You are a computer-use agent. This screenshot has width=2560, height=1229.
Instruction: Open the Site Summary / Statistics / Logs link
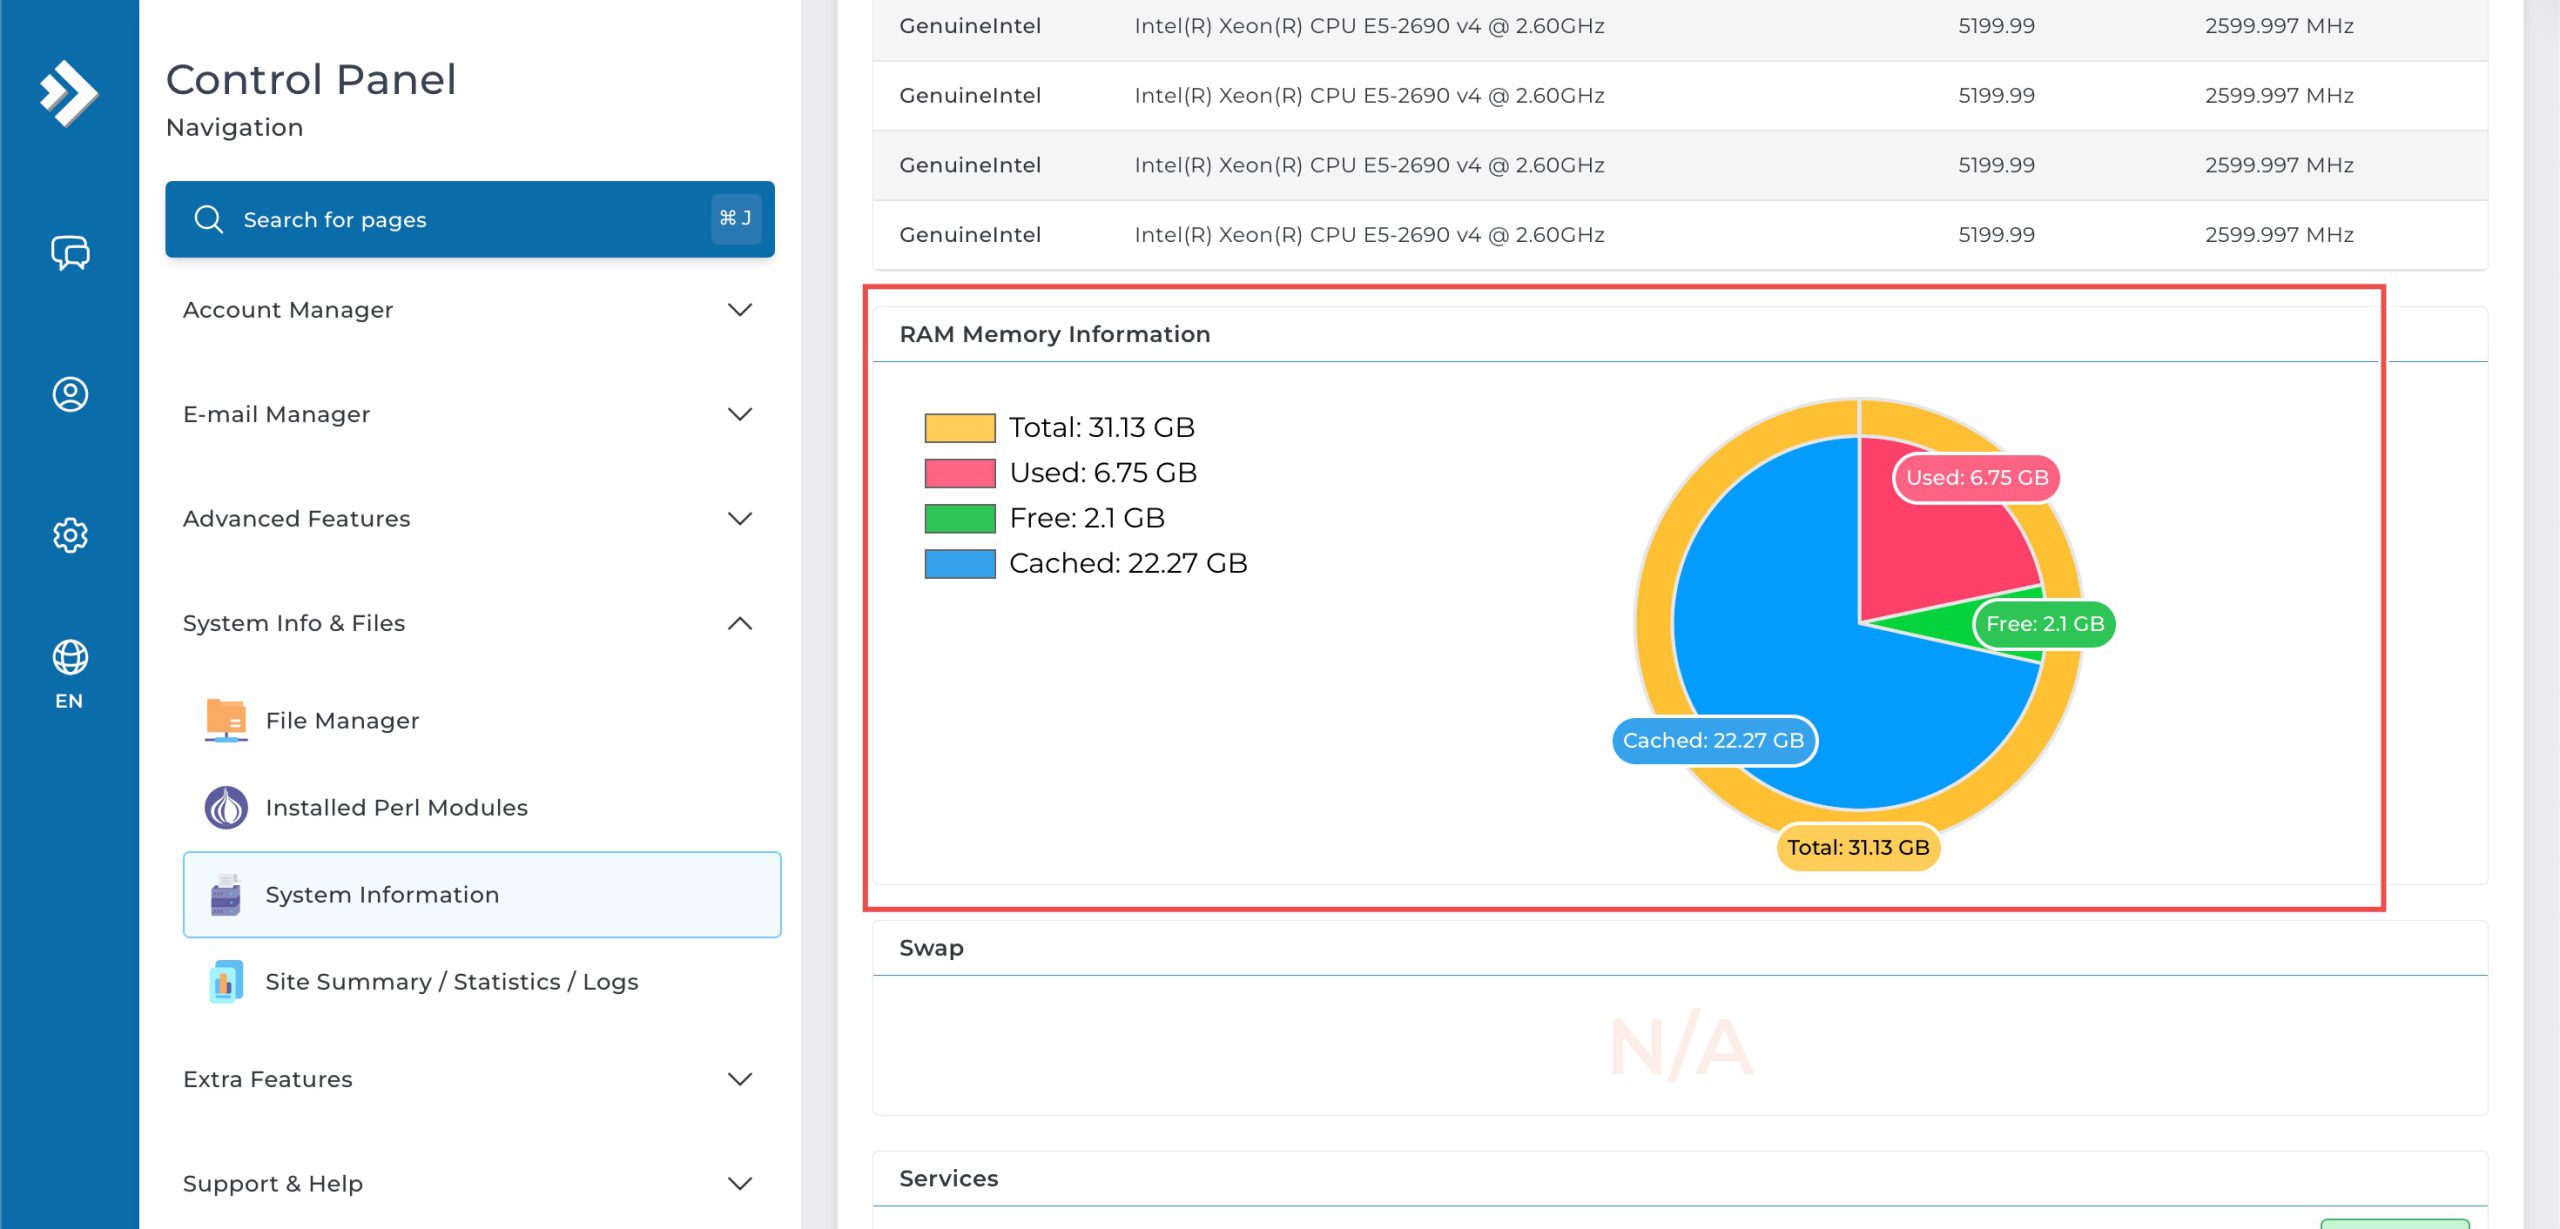coord(452,981)
